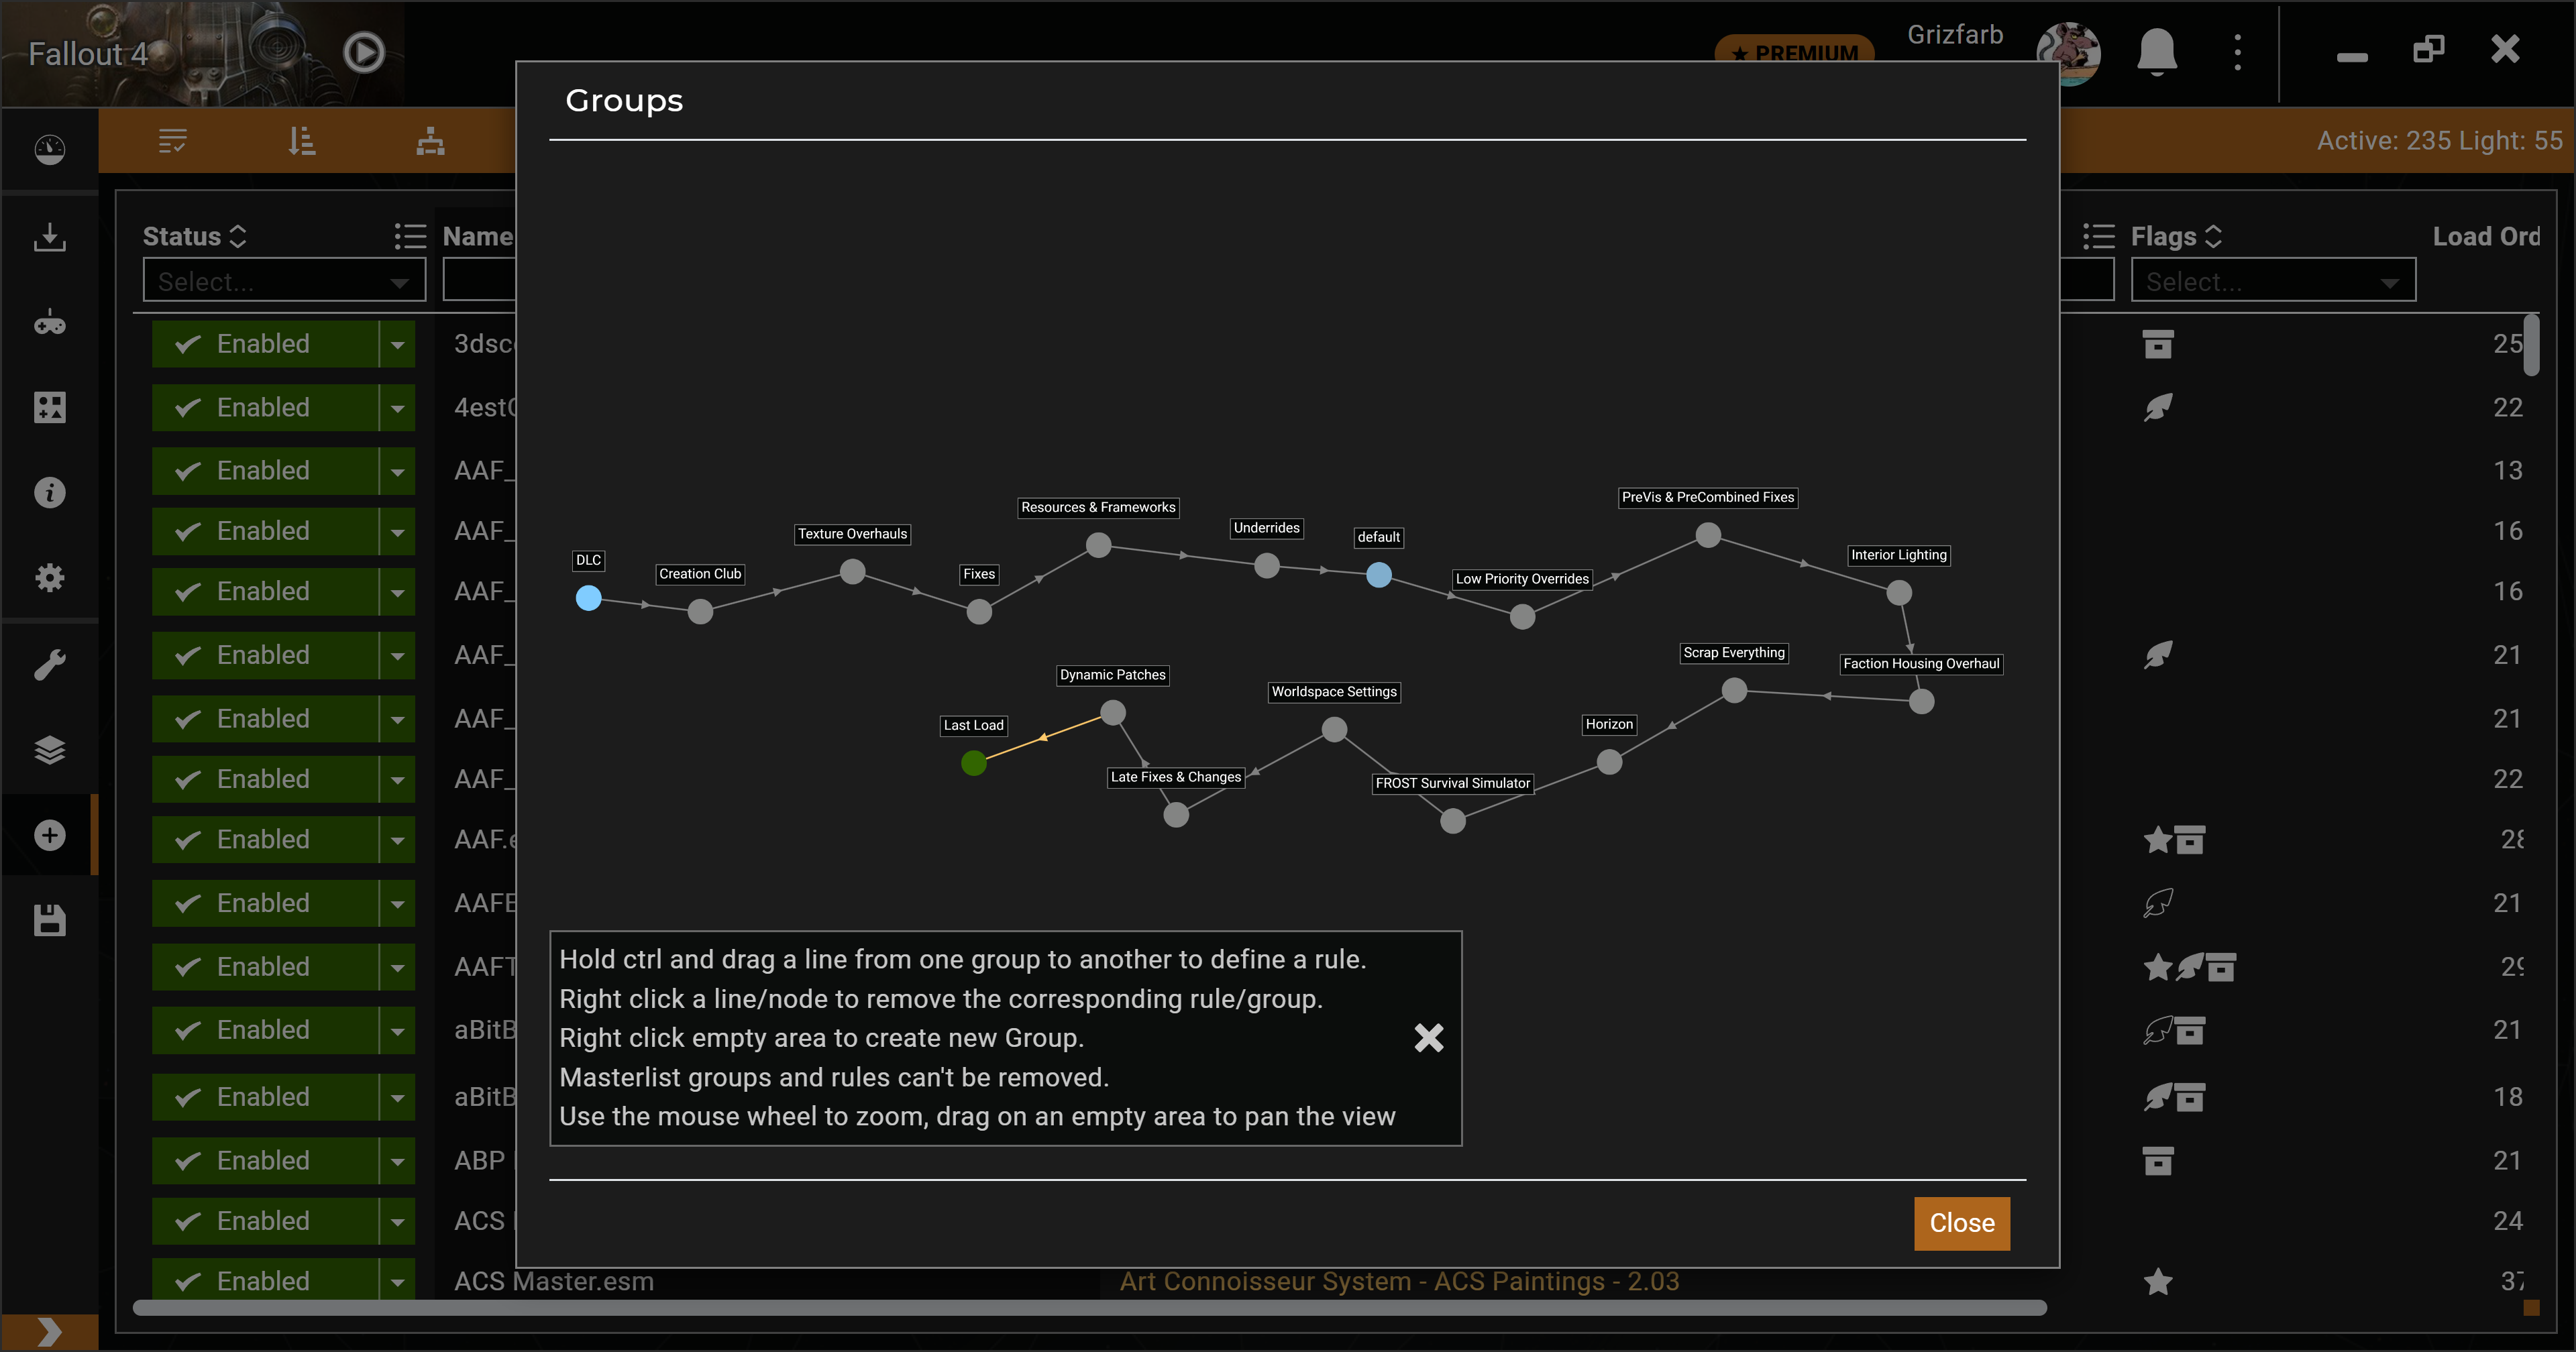Click the Manage Groups hierarchy toolbar icon
2576x1352 pixels.
pos(430,141)
